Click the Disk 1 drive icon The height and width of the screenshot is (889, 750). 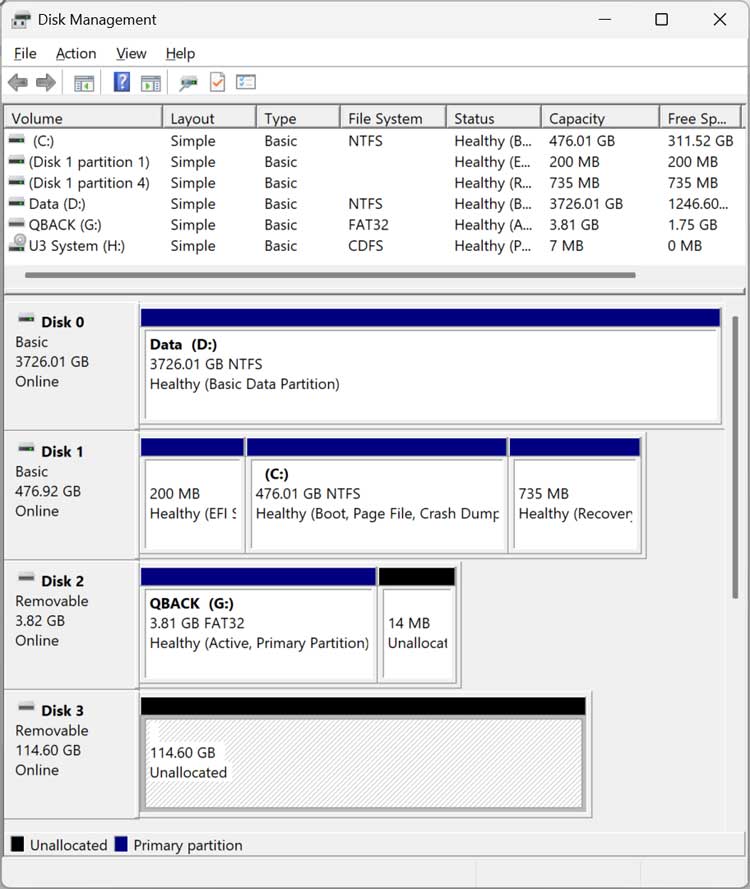point(26,448)
